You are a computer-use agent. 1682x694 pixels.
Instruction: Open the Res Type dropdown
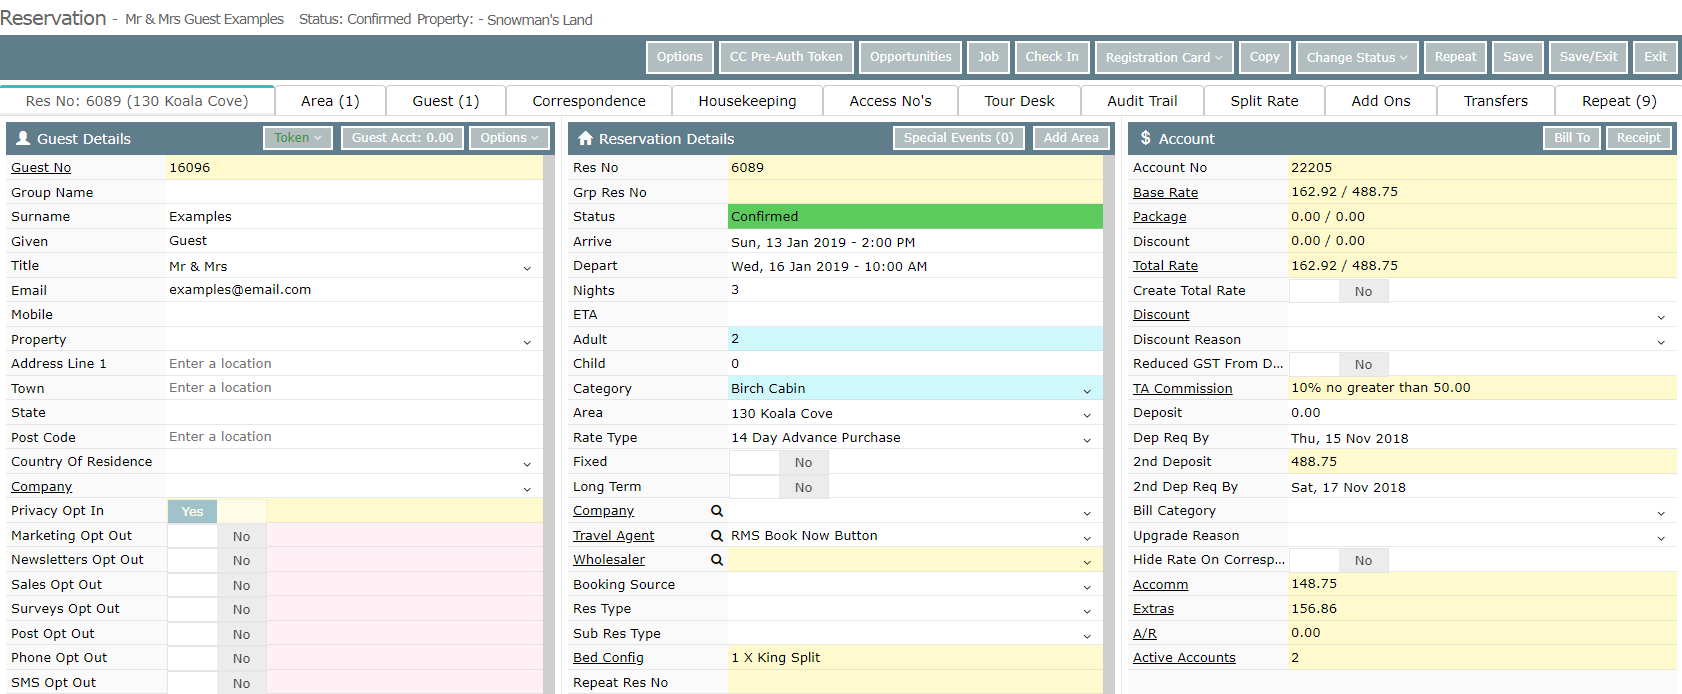pos(1087,611)
